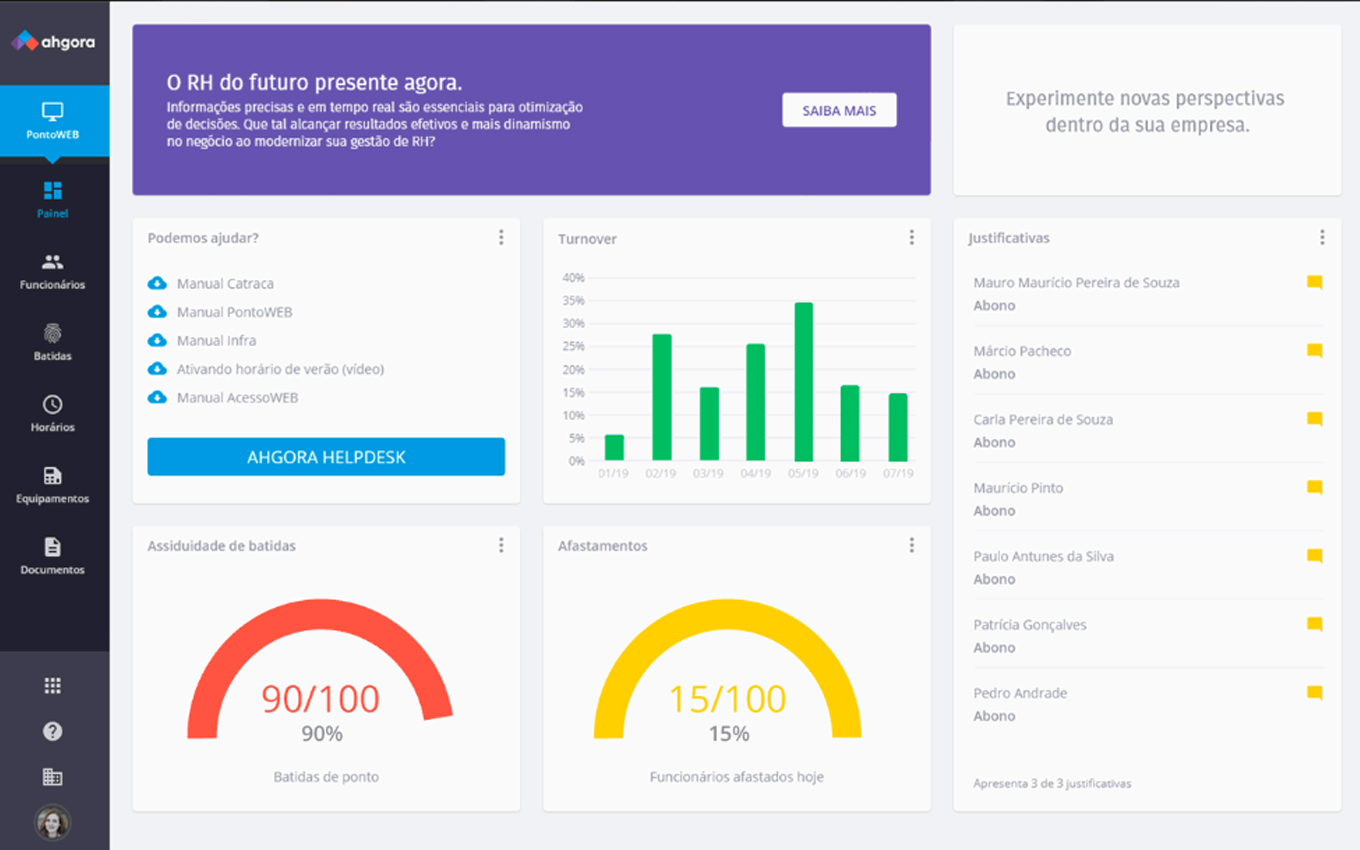Select the PontoWEB module tab
Image resolution: width=1360 pixels, height=850 pixels.
[53, 120]
